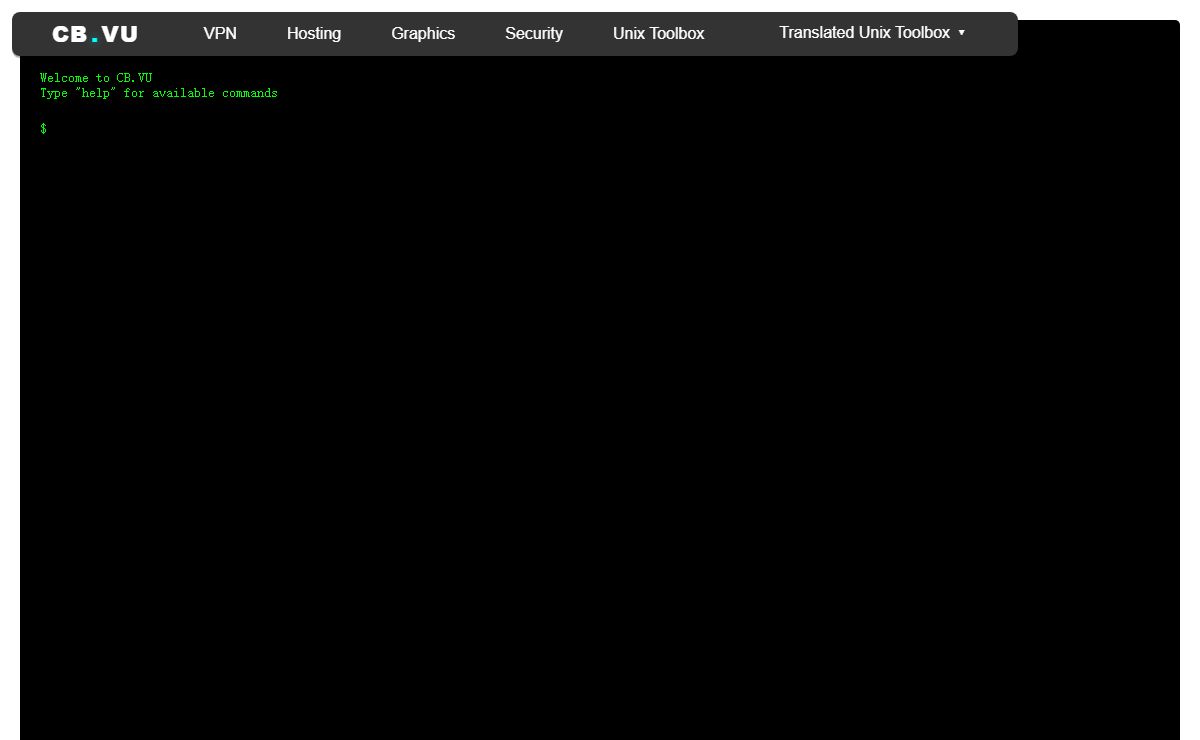Open the Security section

point(534,33)
